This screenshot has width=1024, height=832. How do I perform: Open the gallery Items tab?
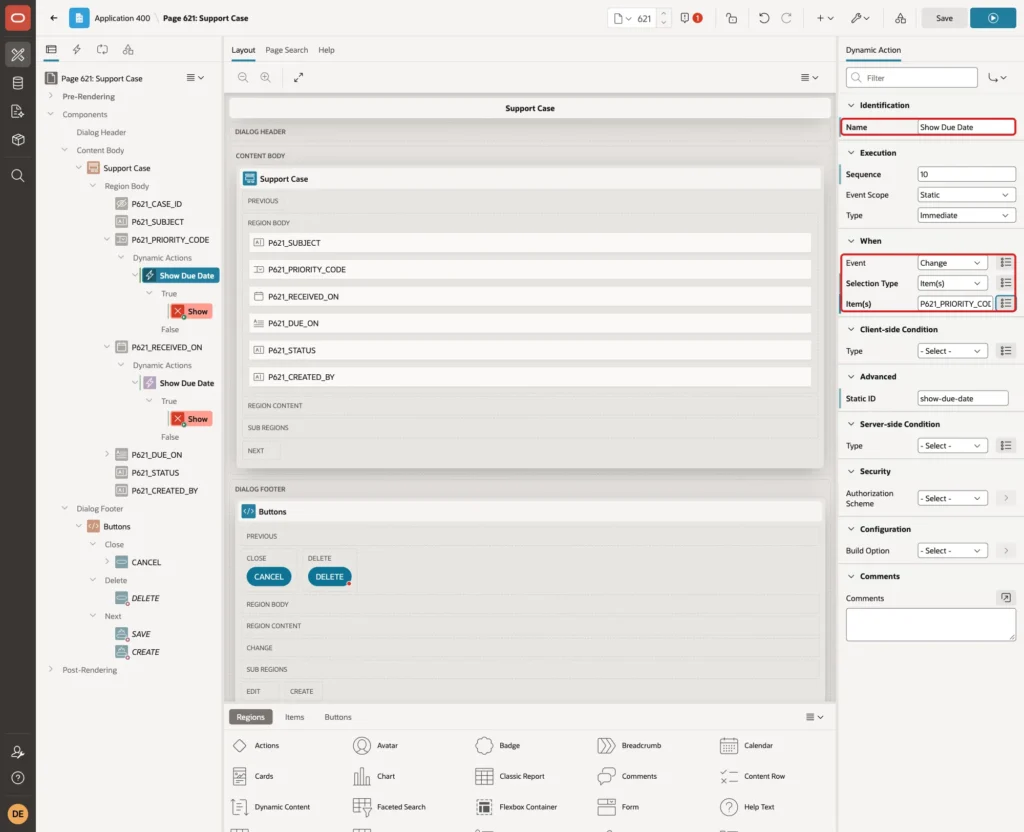[x=295, y=716]
